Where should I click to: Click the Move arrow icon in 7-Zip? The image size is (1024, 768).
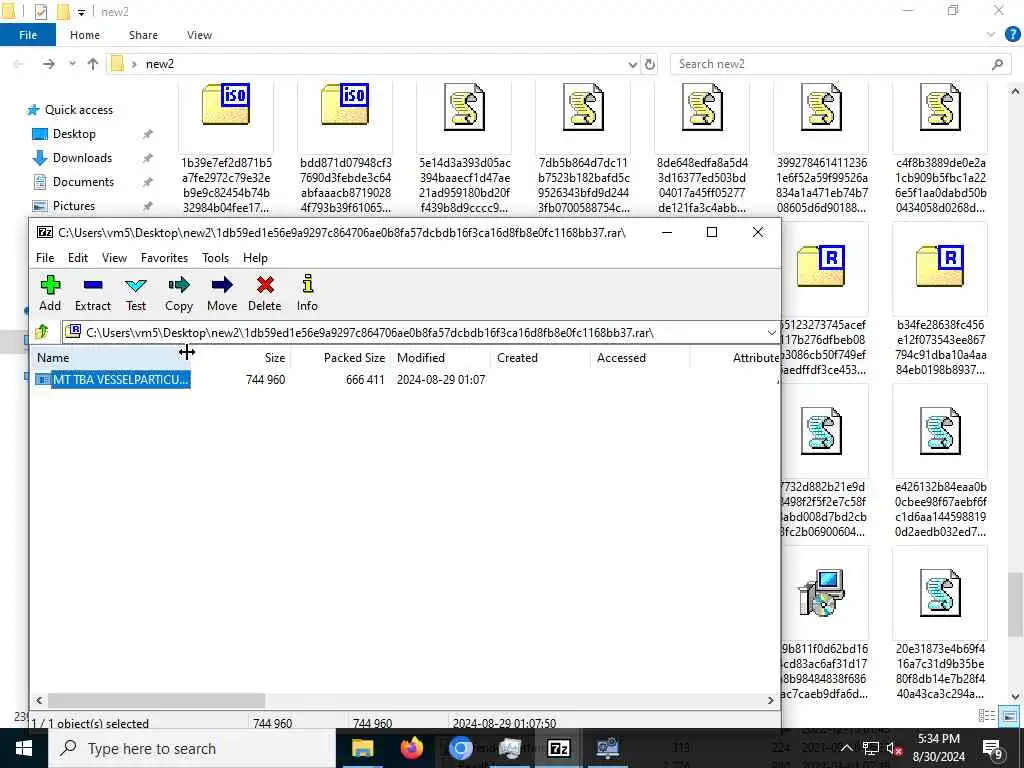(222, 293)
